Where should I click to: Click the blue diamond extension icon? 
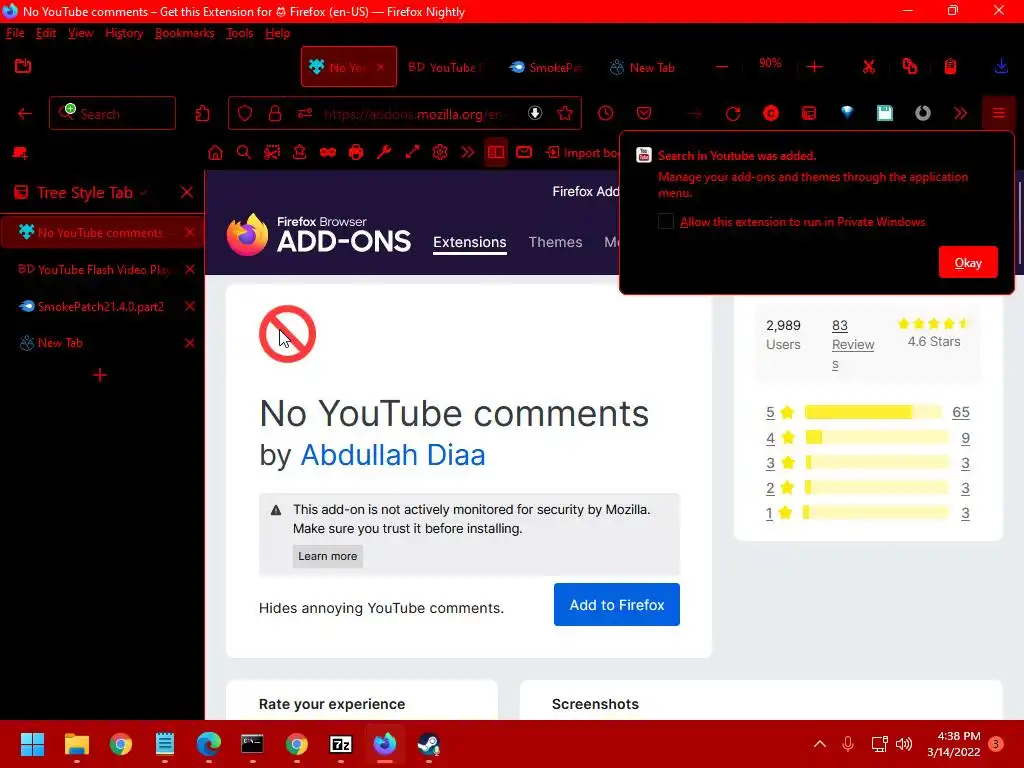pyautogui.click(x=847, y=113)
